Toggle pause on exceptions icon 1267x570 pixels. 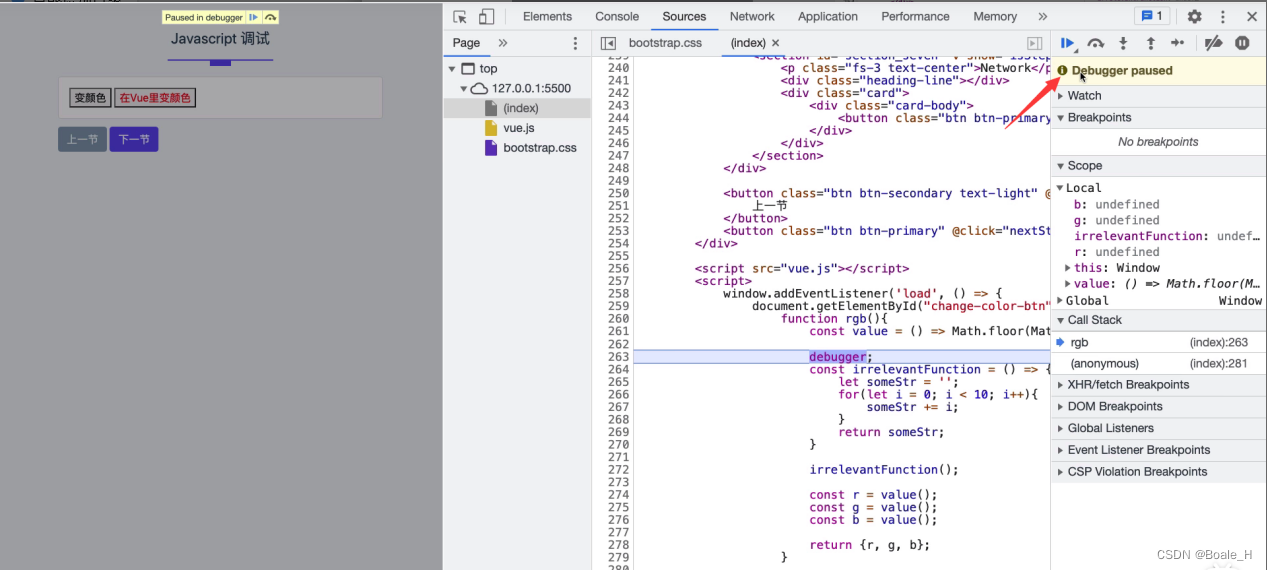[1242, 43]
